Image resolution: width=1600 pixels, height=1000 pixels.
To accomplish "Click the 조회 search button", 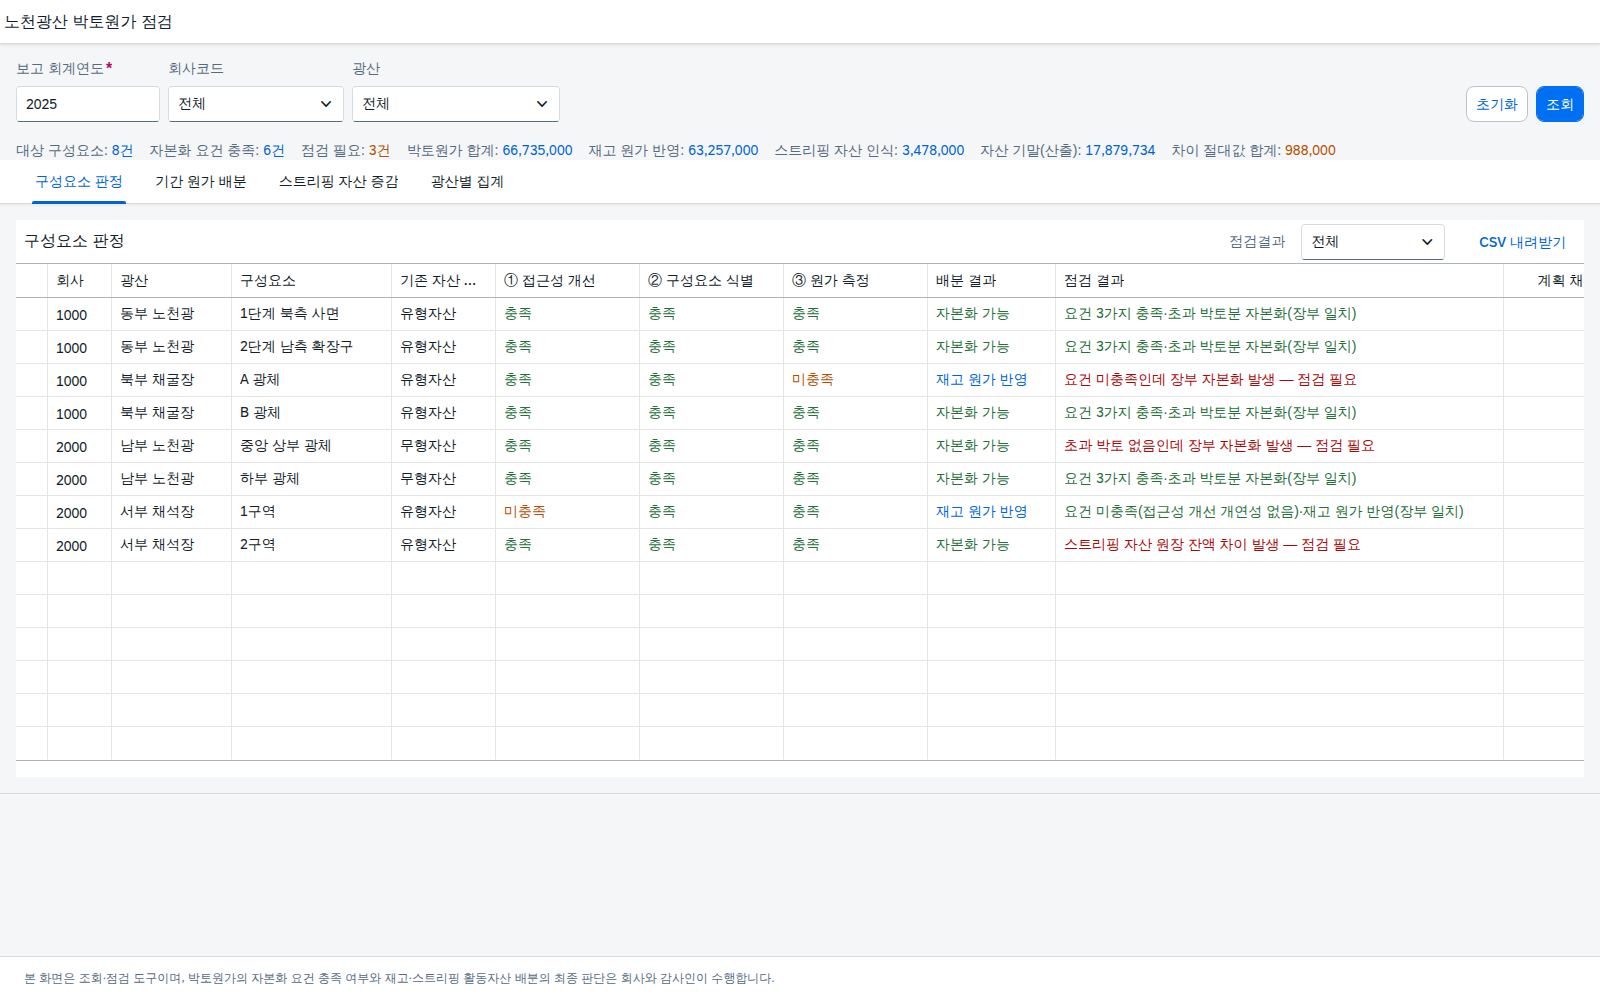I will click(1559, 104).
